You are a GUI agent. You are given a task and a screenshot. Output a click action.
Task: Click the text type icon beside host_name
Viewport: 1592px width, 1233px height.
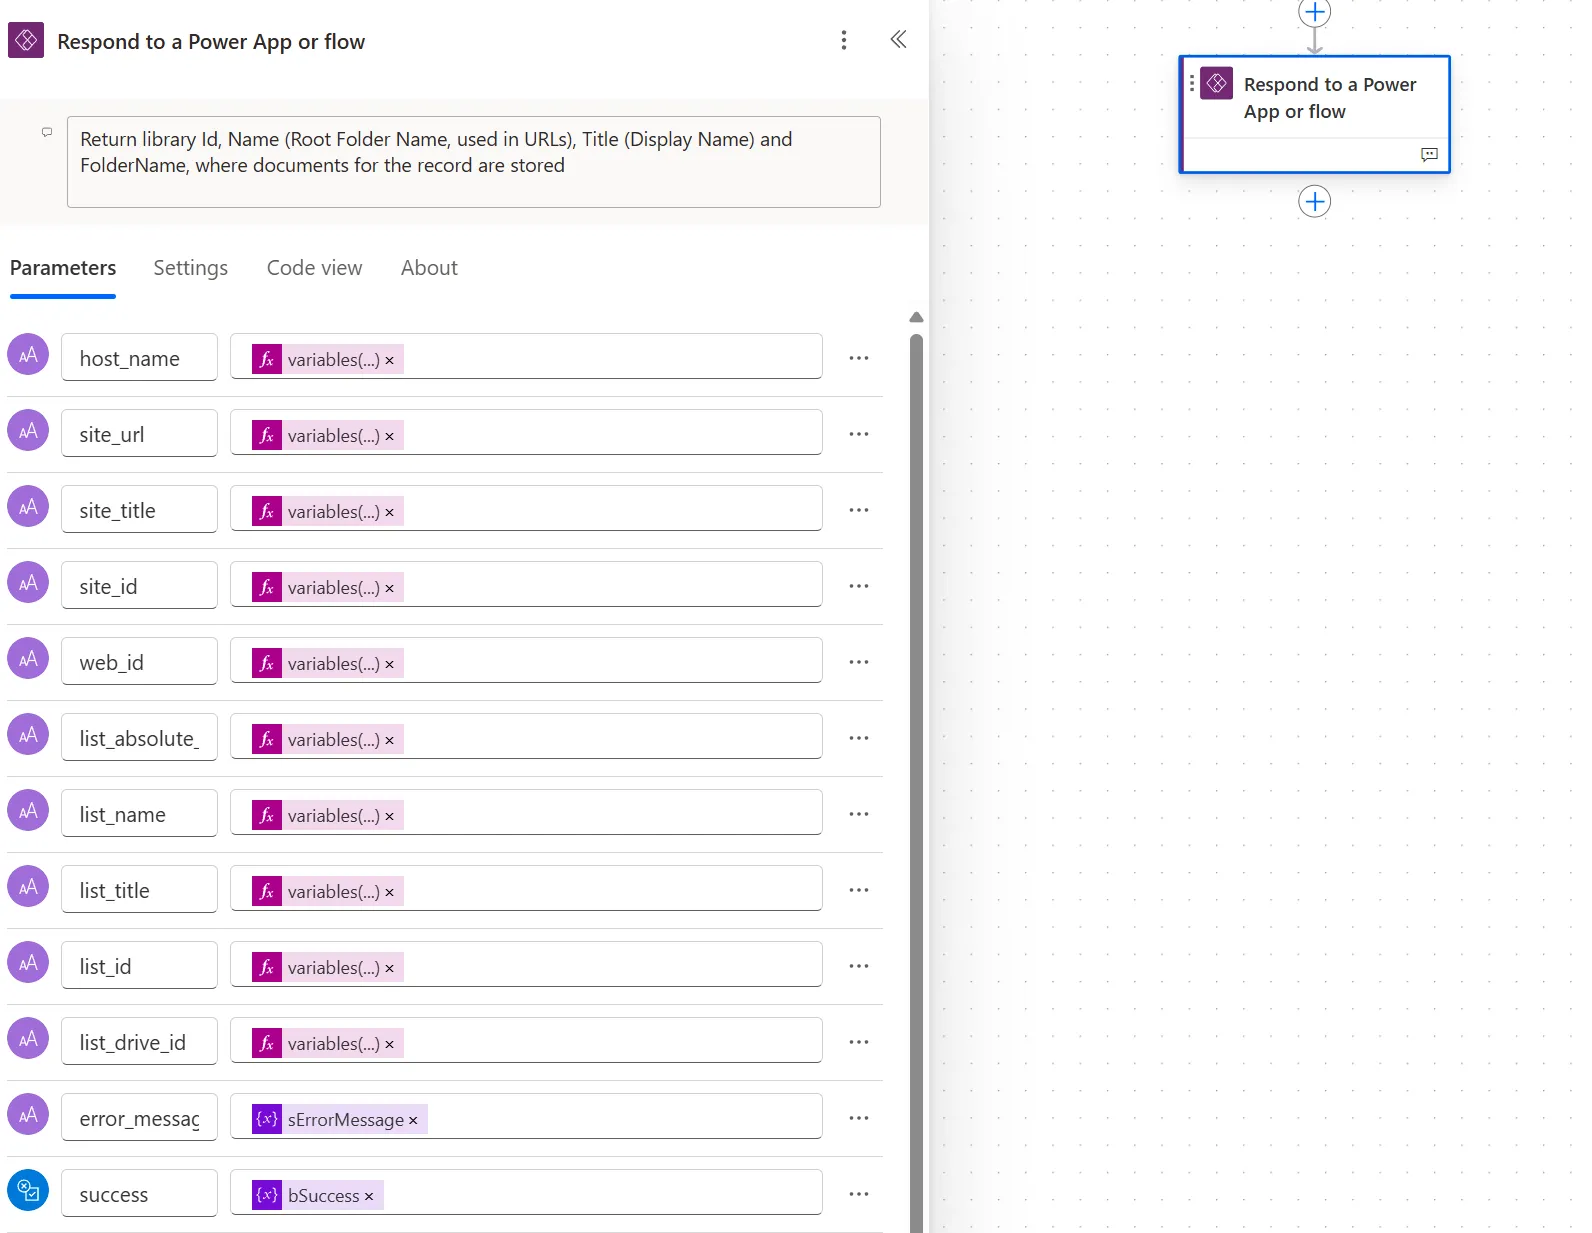point(28,355)
